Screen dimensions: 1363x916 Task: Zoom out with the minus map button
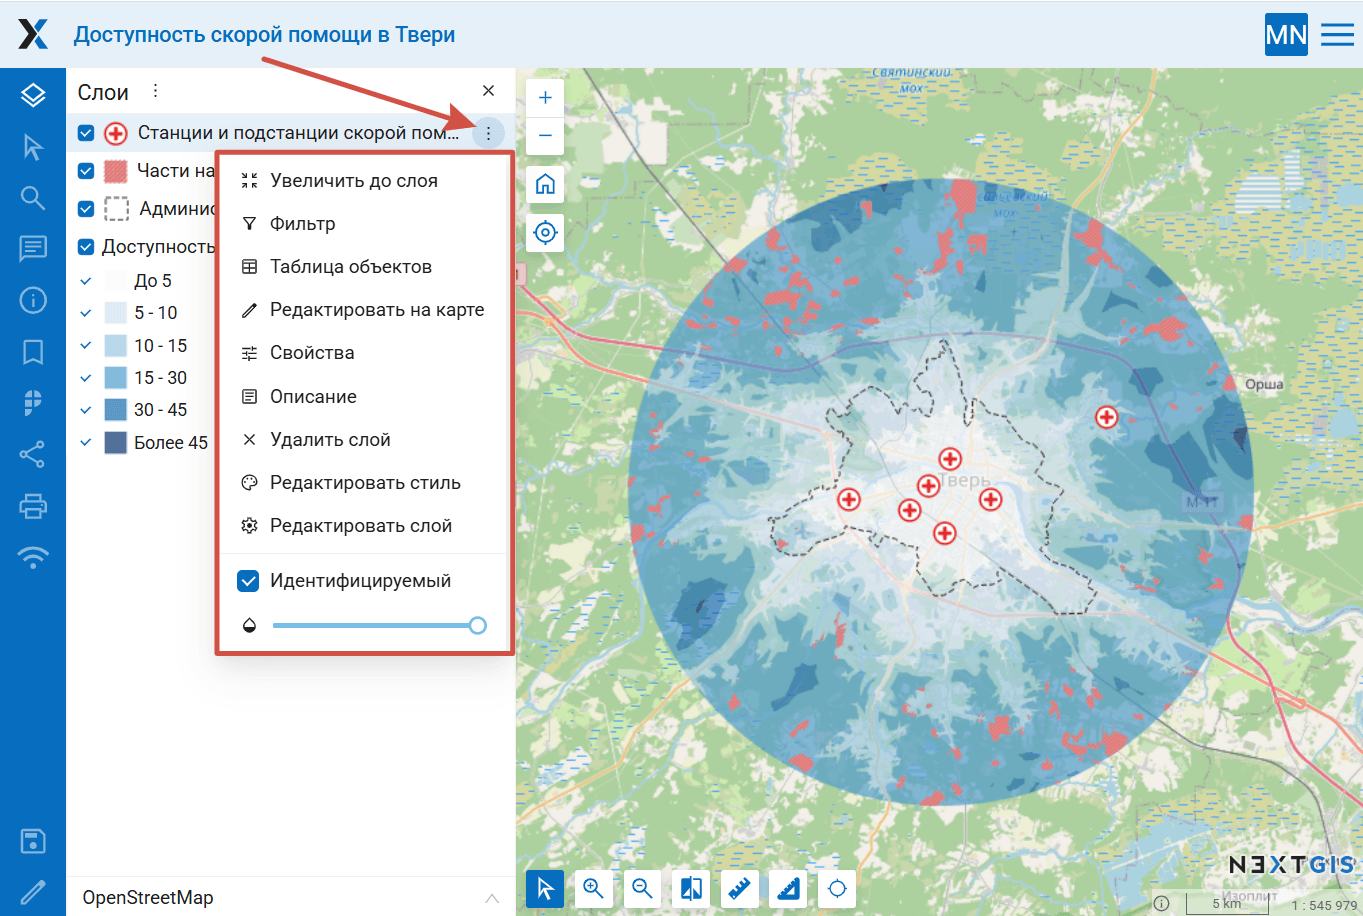point(545,135)
